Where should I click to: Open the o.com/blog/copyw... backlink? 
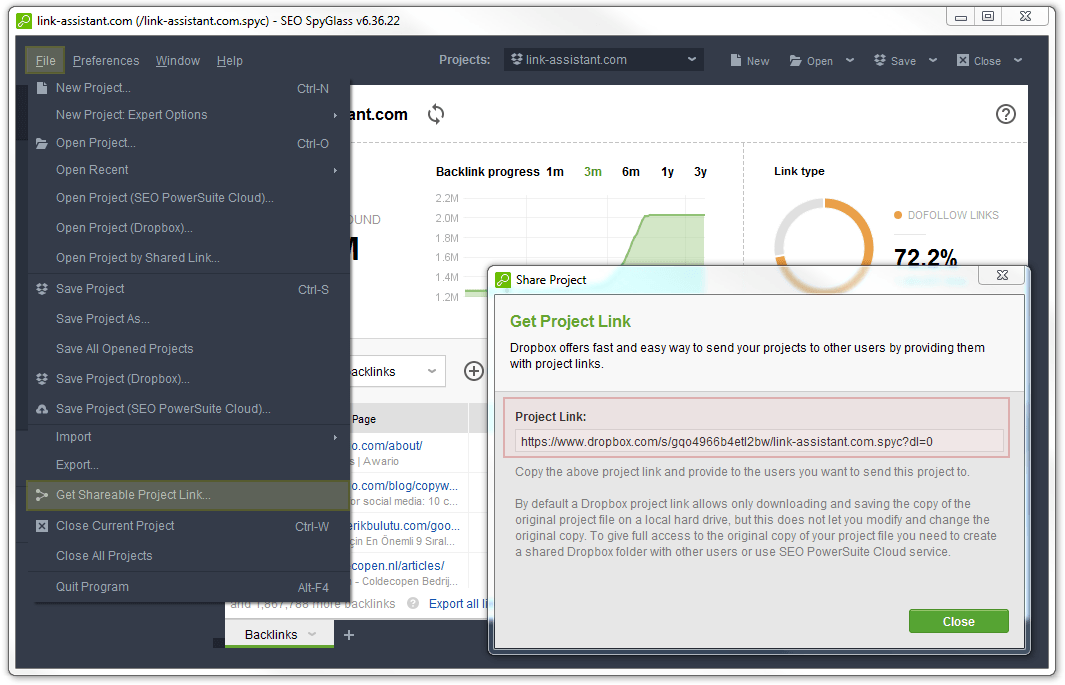point(404,485)
